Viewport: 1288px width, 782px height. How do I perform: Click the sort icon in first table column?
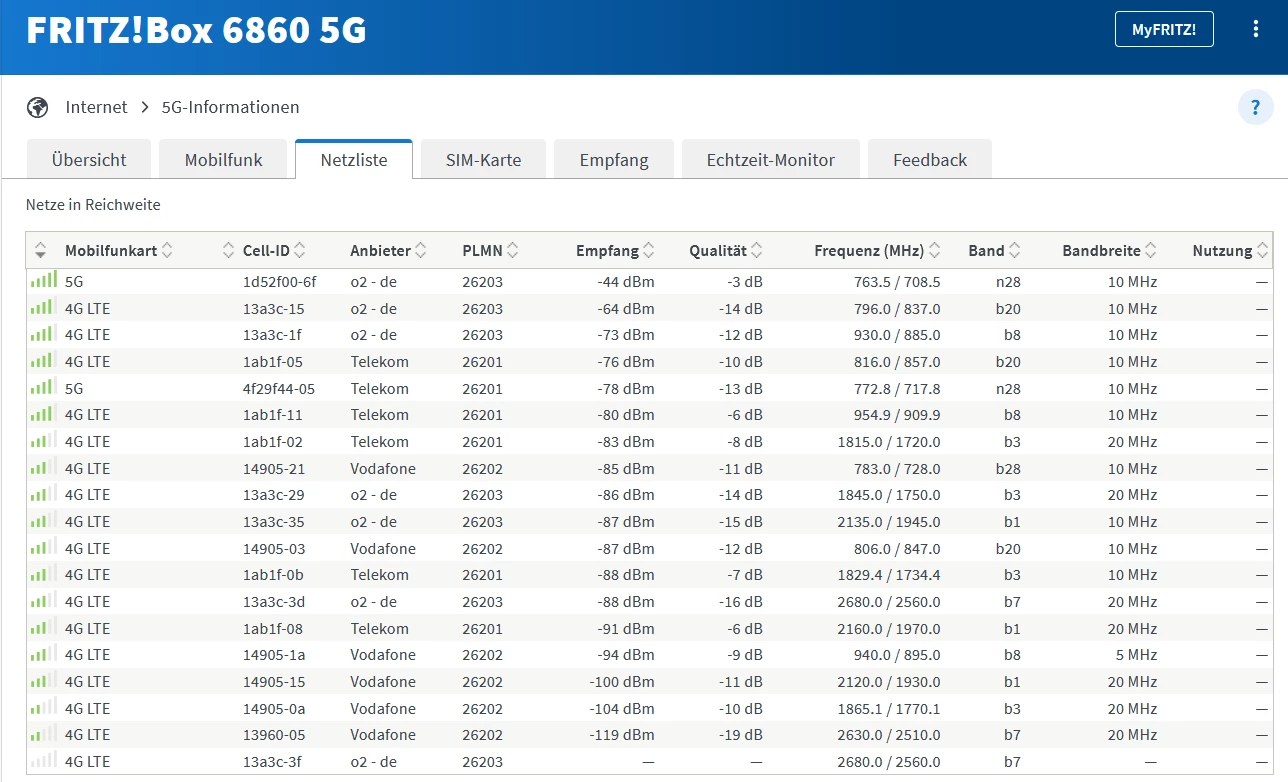point(41,251)
